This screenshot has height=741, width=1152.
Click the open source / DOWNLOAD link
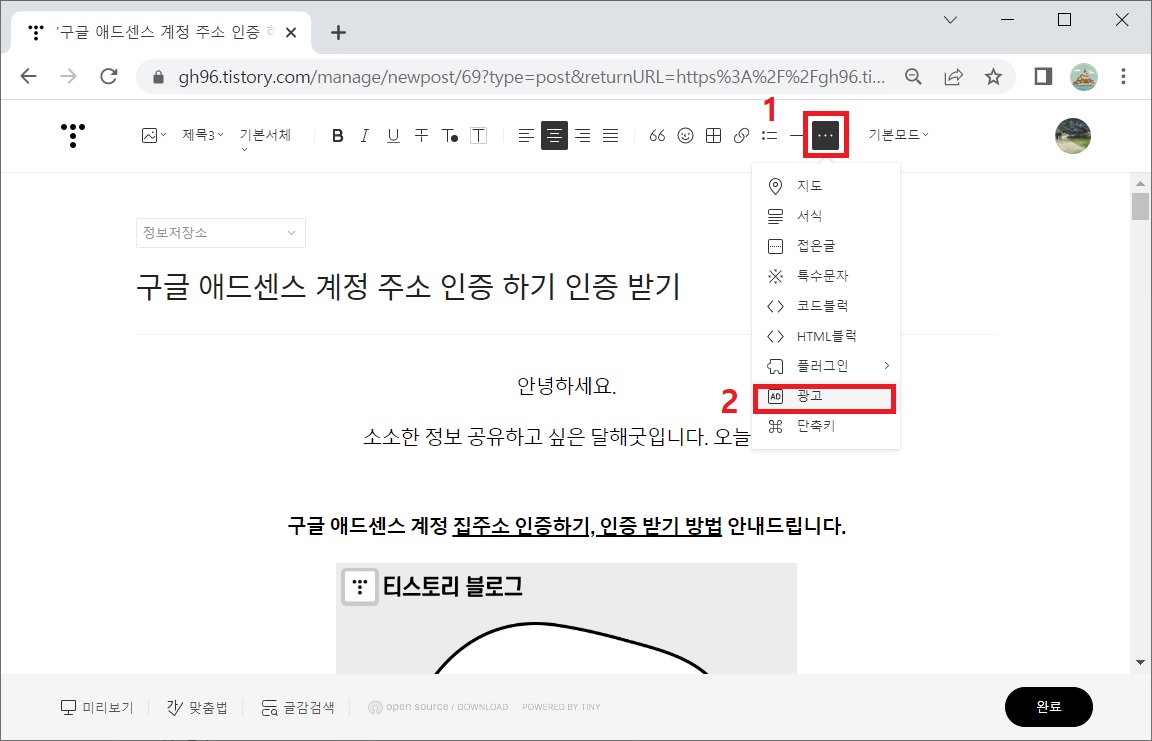pos(438,707)
